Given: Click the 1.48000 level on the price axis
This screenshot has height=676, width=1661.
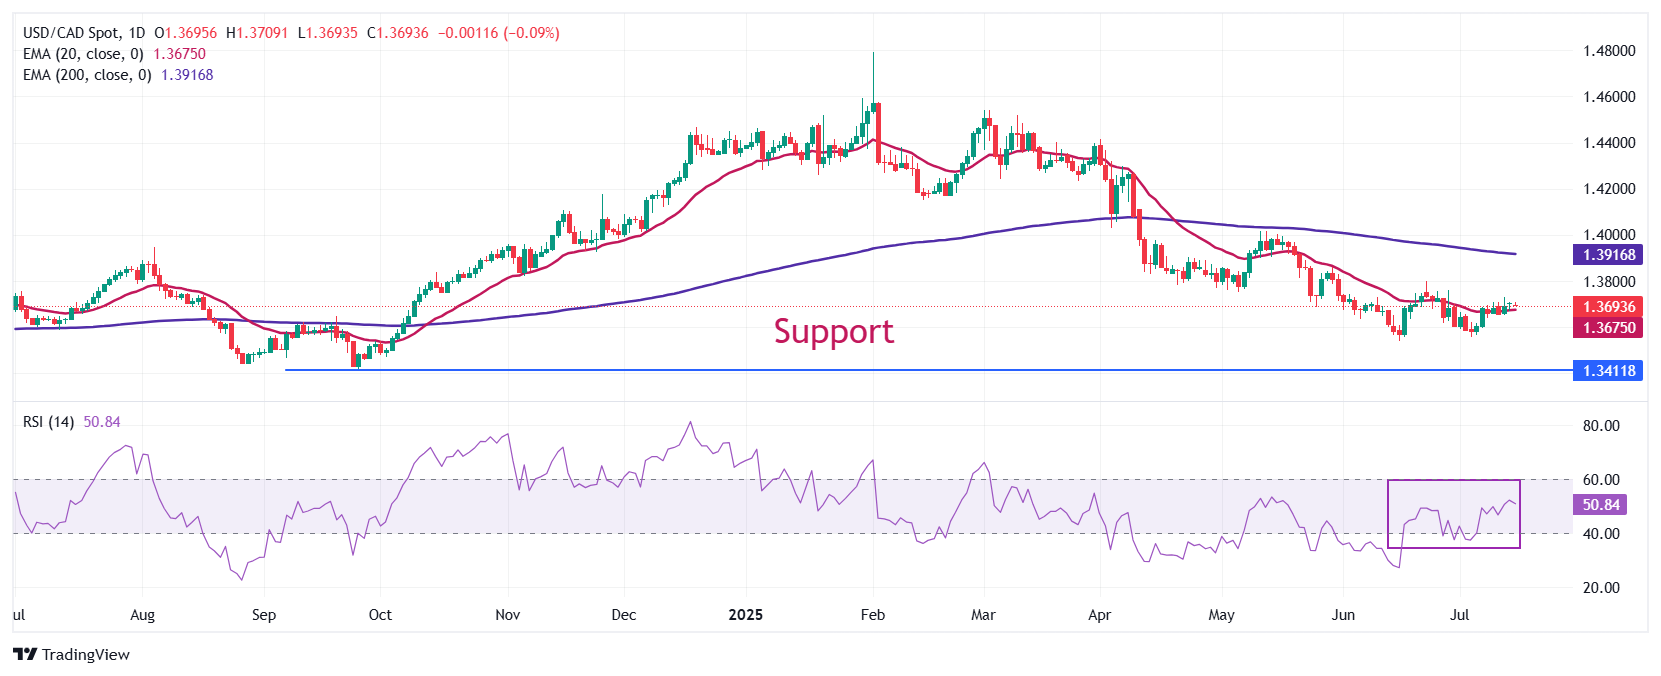Looking at the screenshot, I should (1609, 51).
